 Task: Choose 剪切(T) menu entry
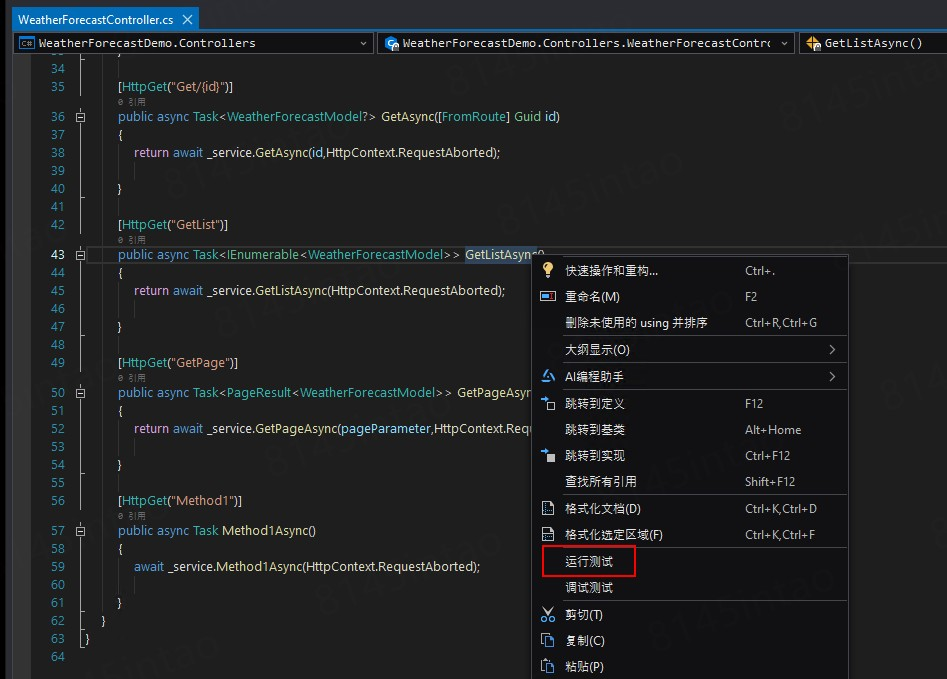pyautogui.click(x=690, y=614)
